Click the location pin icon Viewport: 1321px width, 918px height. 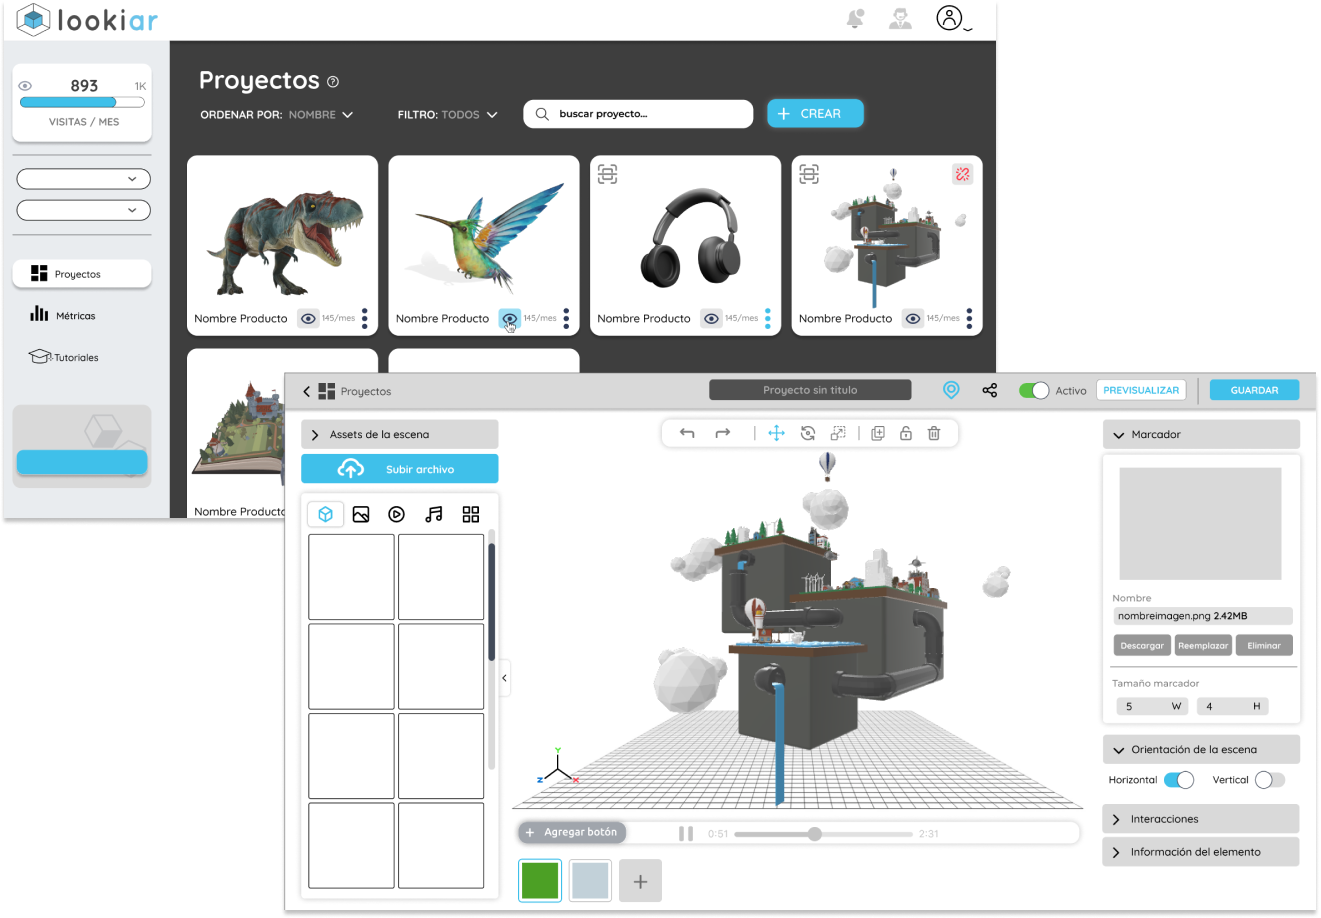click(951, 391)
